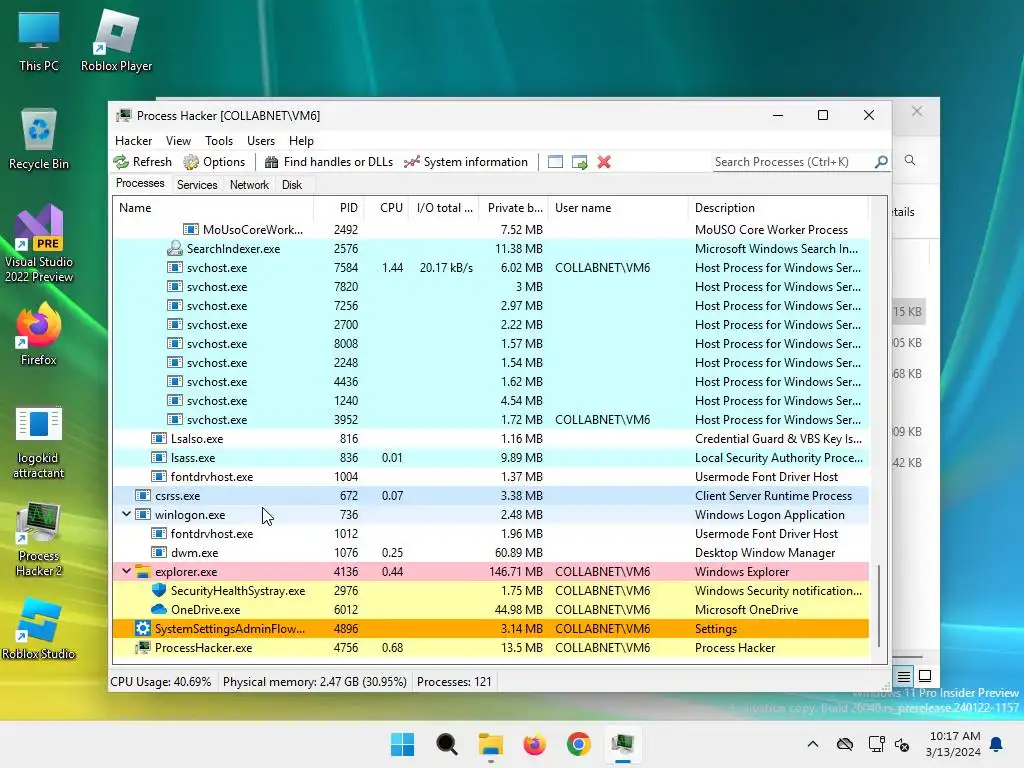The width and height of the screenshot is (1024, 768).
Task: Open the Recycle Bin desktop icon
Action: click(39, 139)
